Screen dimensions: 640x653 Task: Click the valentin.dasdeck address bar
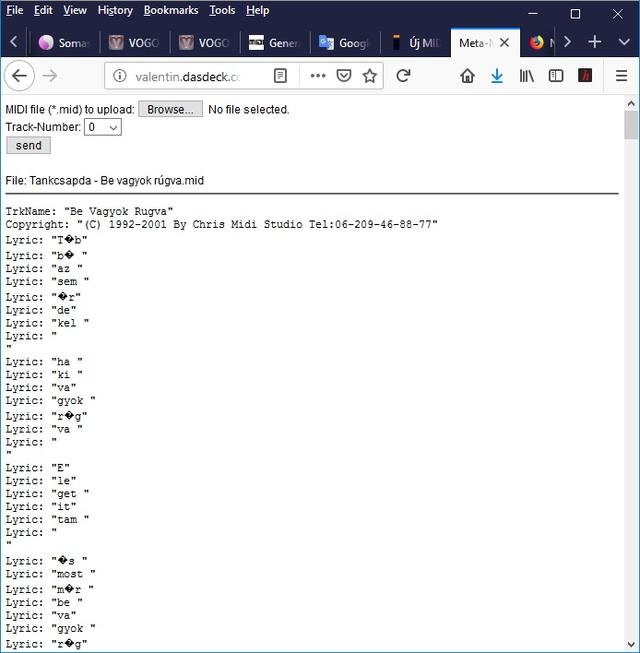(x=188, y=76)
